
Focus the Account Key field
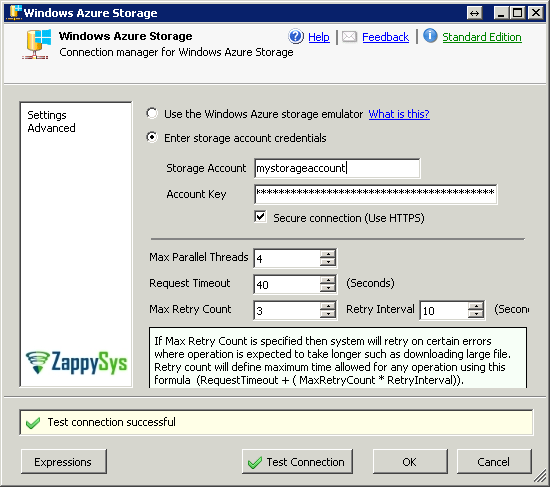click(376, 194)
